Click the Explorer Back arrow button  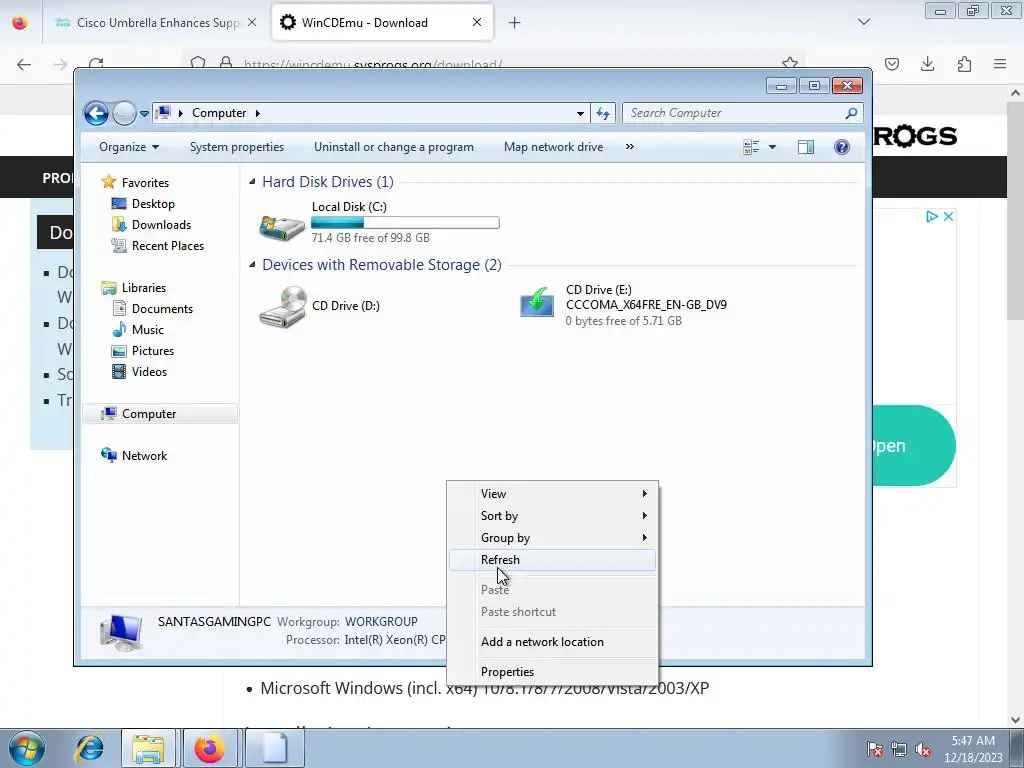click(96, 113)
